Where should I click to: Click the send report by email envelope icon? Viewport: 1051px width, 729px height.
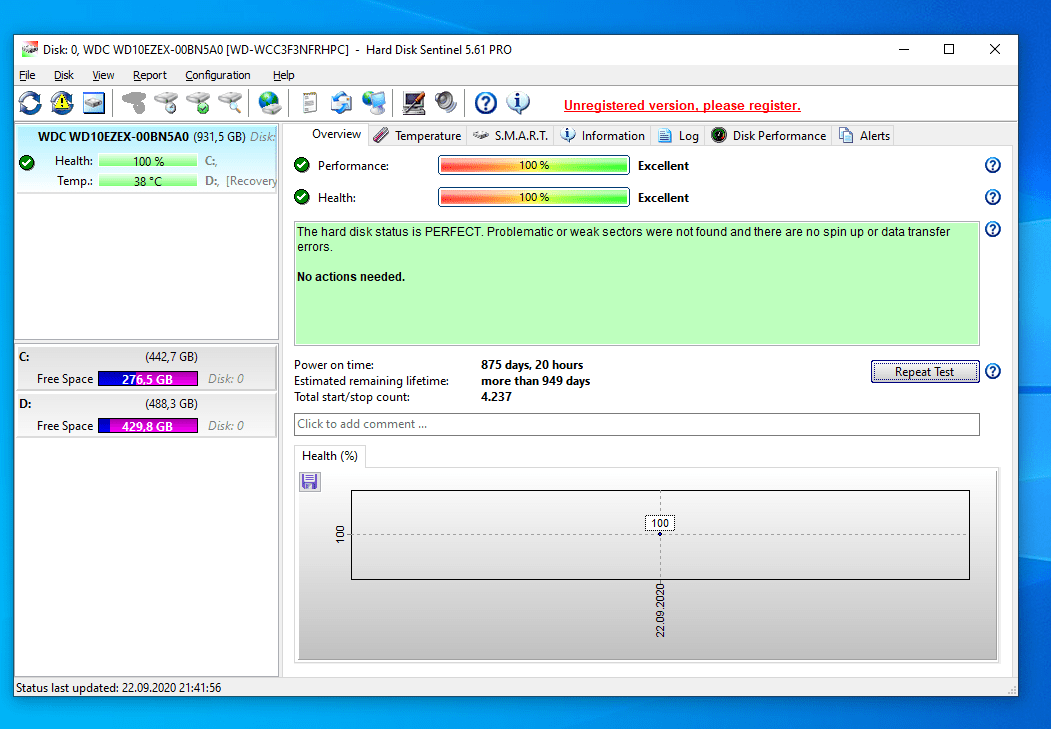coord(341,103)
